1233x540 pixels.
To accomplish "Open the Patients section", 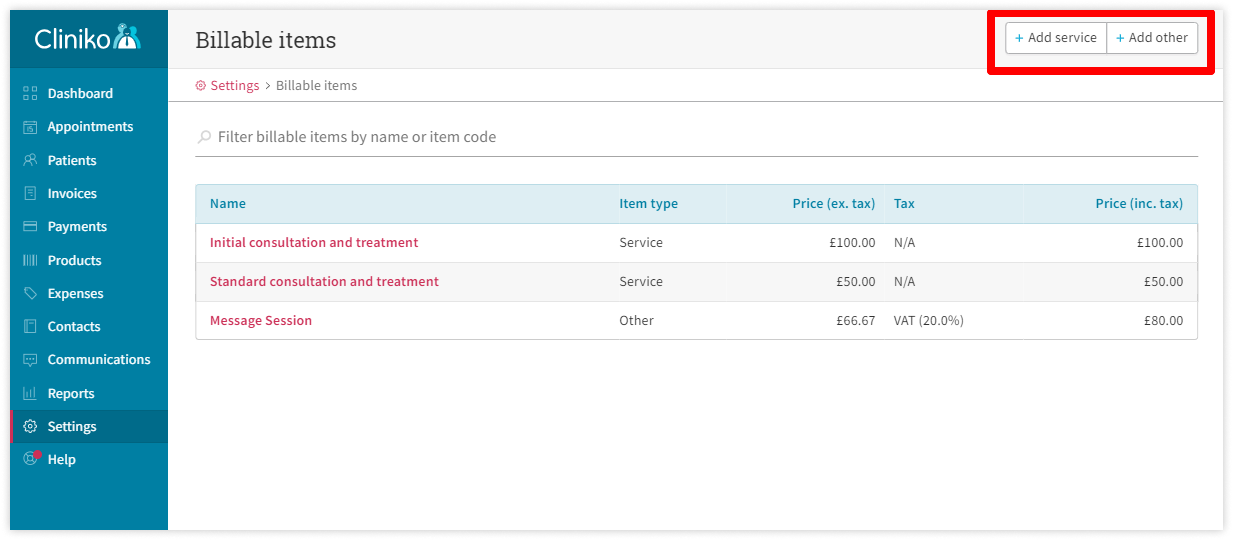I will [x=72, y=160].
